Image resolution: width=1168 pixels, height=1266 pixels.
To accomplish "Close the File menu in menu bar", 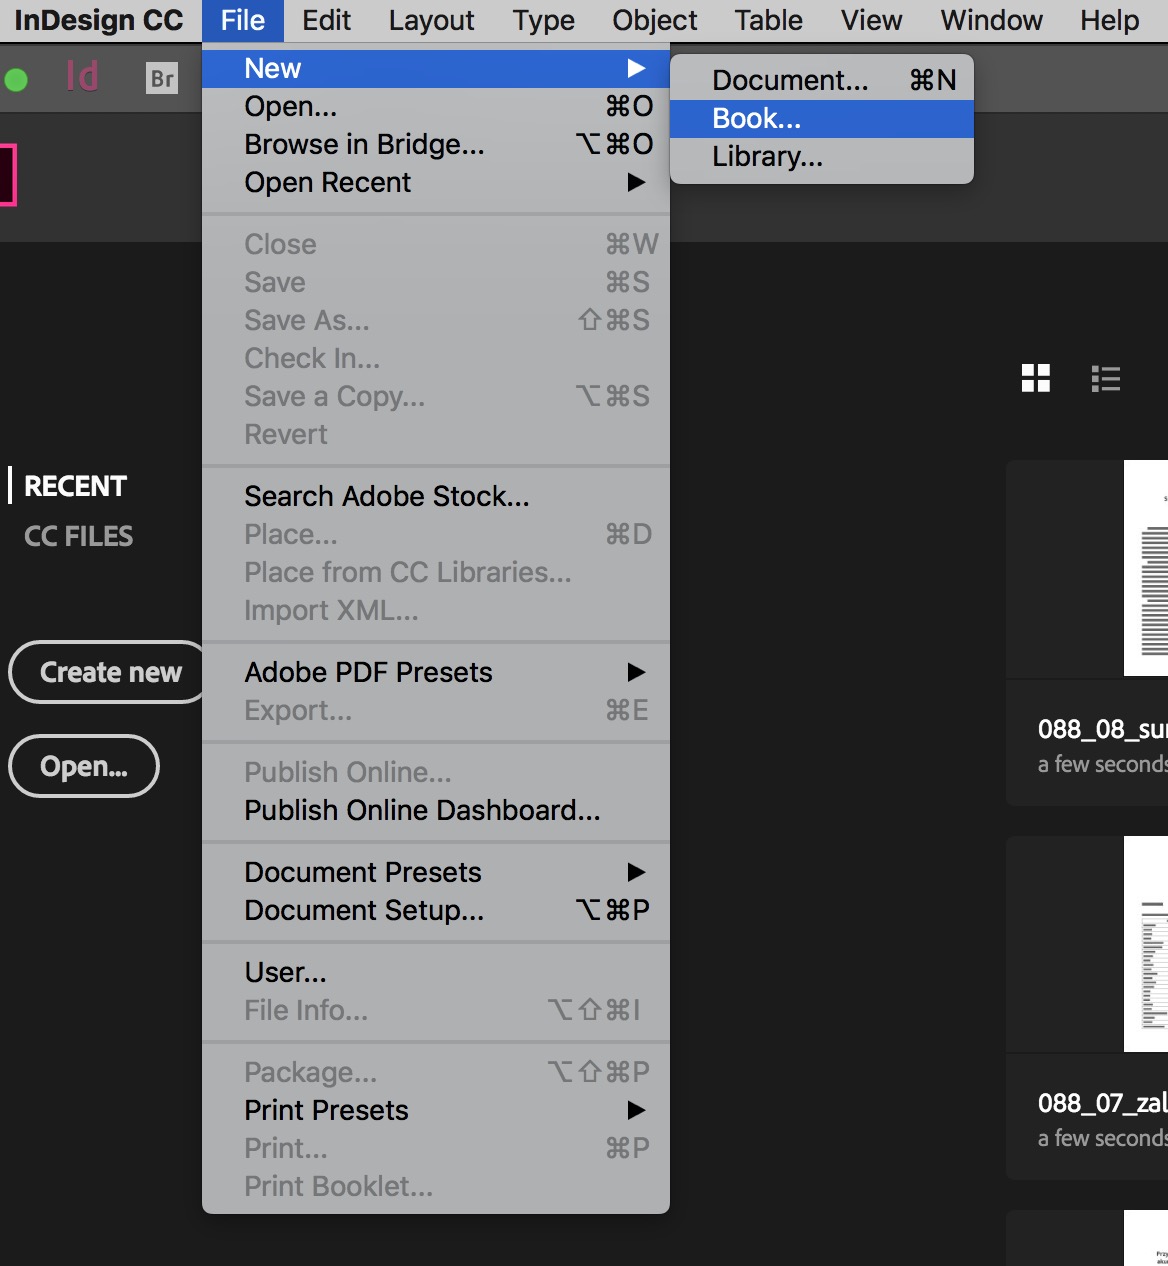I will pos(243,20).
